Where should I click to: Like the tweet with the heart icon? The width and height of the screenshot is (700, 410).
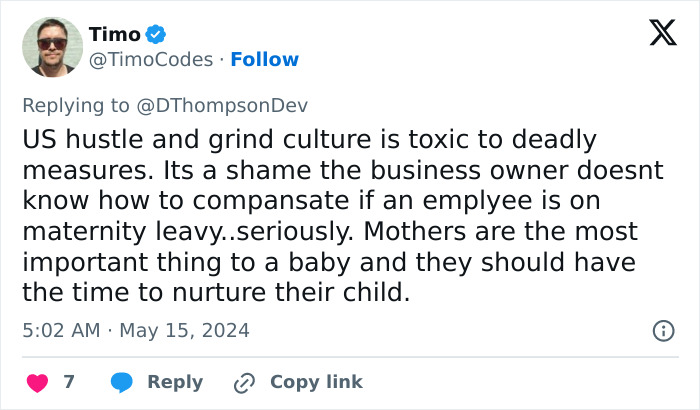tap(36, 382)
